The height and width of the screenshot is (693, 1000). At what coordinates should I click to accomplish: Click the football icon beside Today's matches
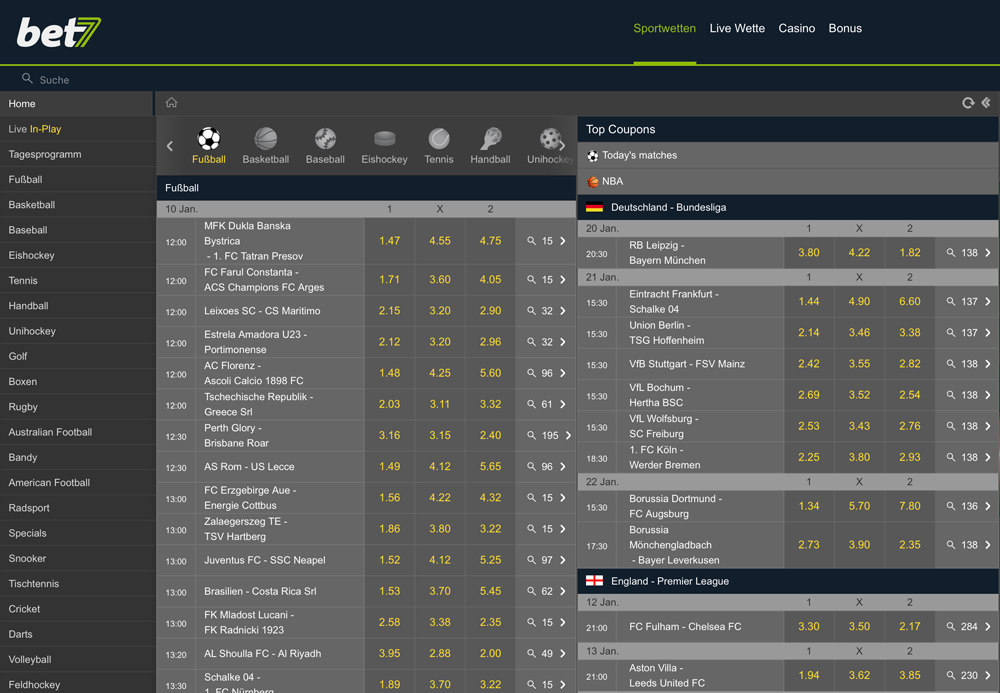pos(592,156)
